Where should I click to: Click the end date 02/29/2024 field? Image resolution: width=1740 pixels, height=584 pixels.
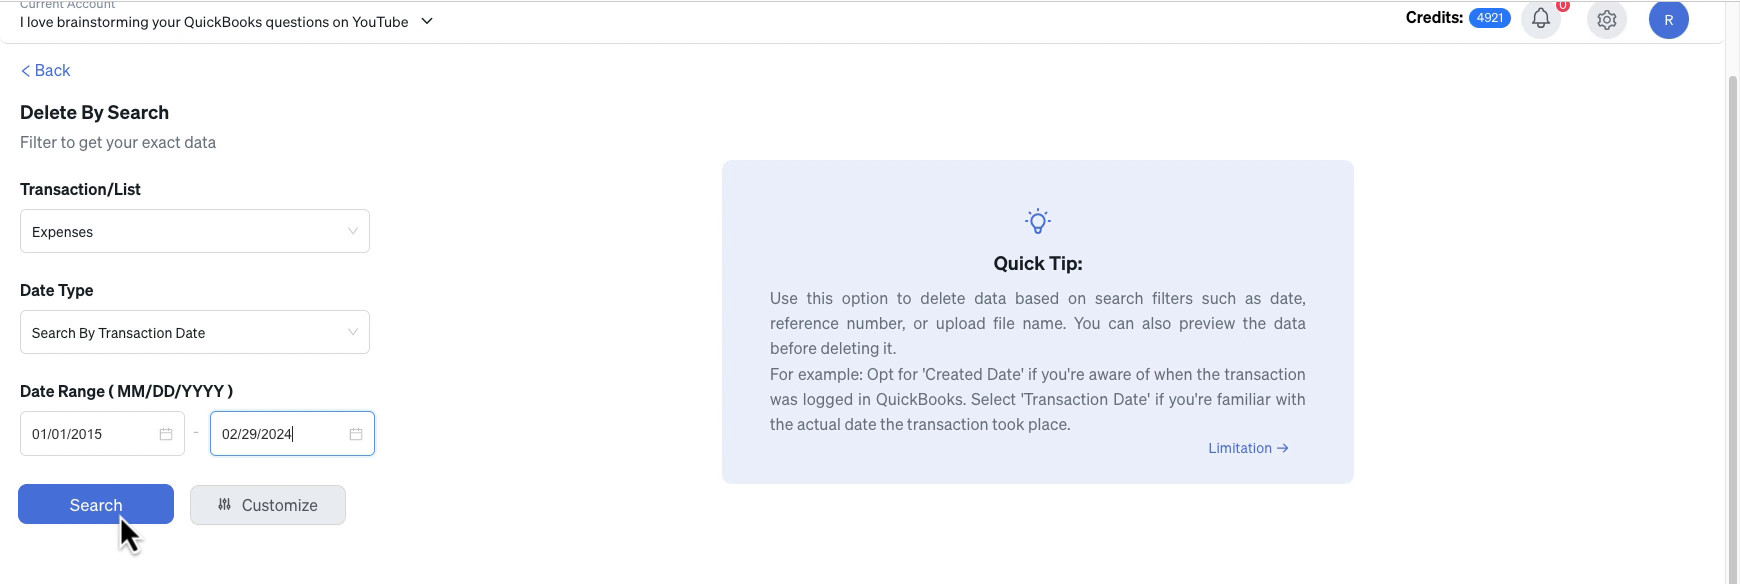[x=292, y=433]
